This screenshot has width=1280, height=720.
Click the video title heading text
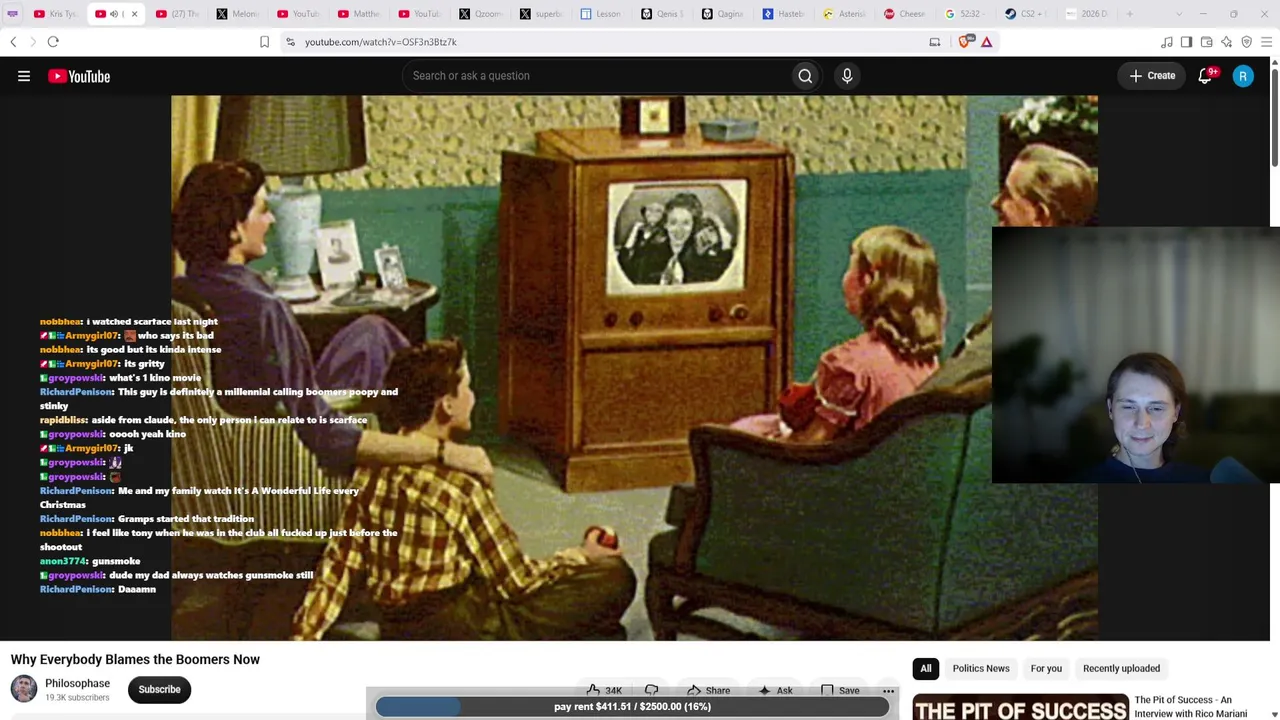coord(135,659)
